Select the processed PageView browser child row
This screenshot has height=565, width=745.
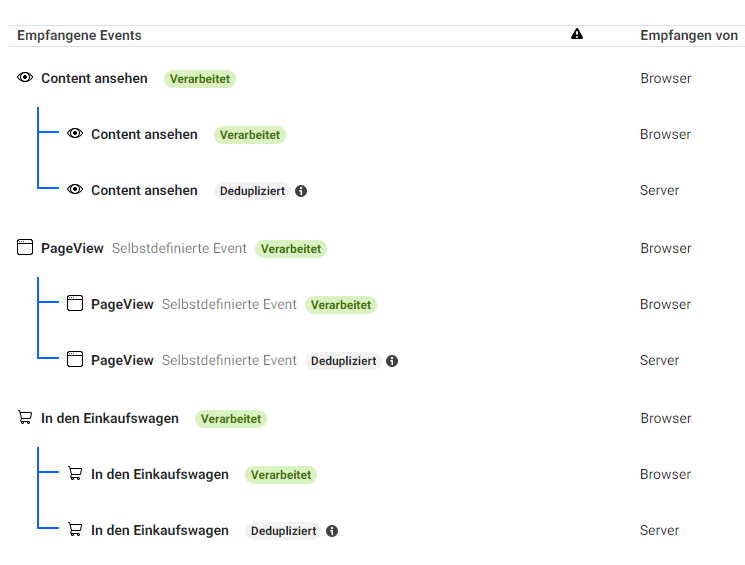(124, 304)
